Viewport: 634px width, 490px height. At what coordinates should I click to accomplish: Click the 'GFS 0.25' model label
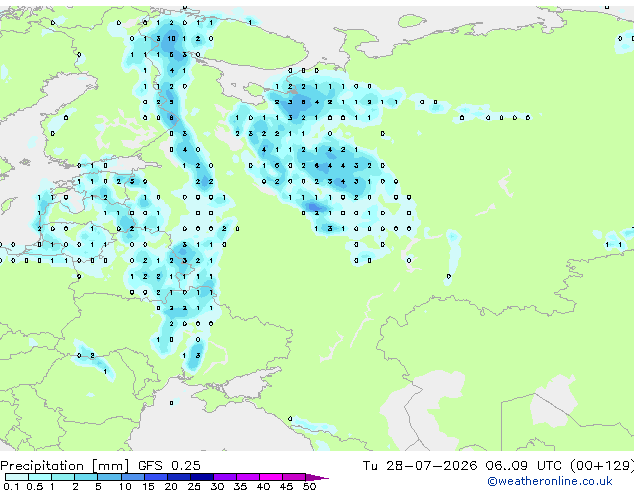tap(169, 466)
